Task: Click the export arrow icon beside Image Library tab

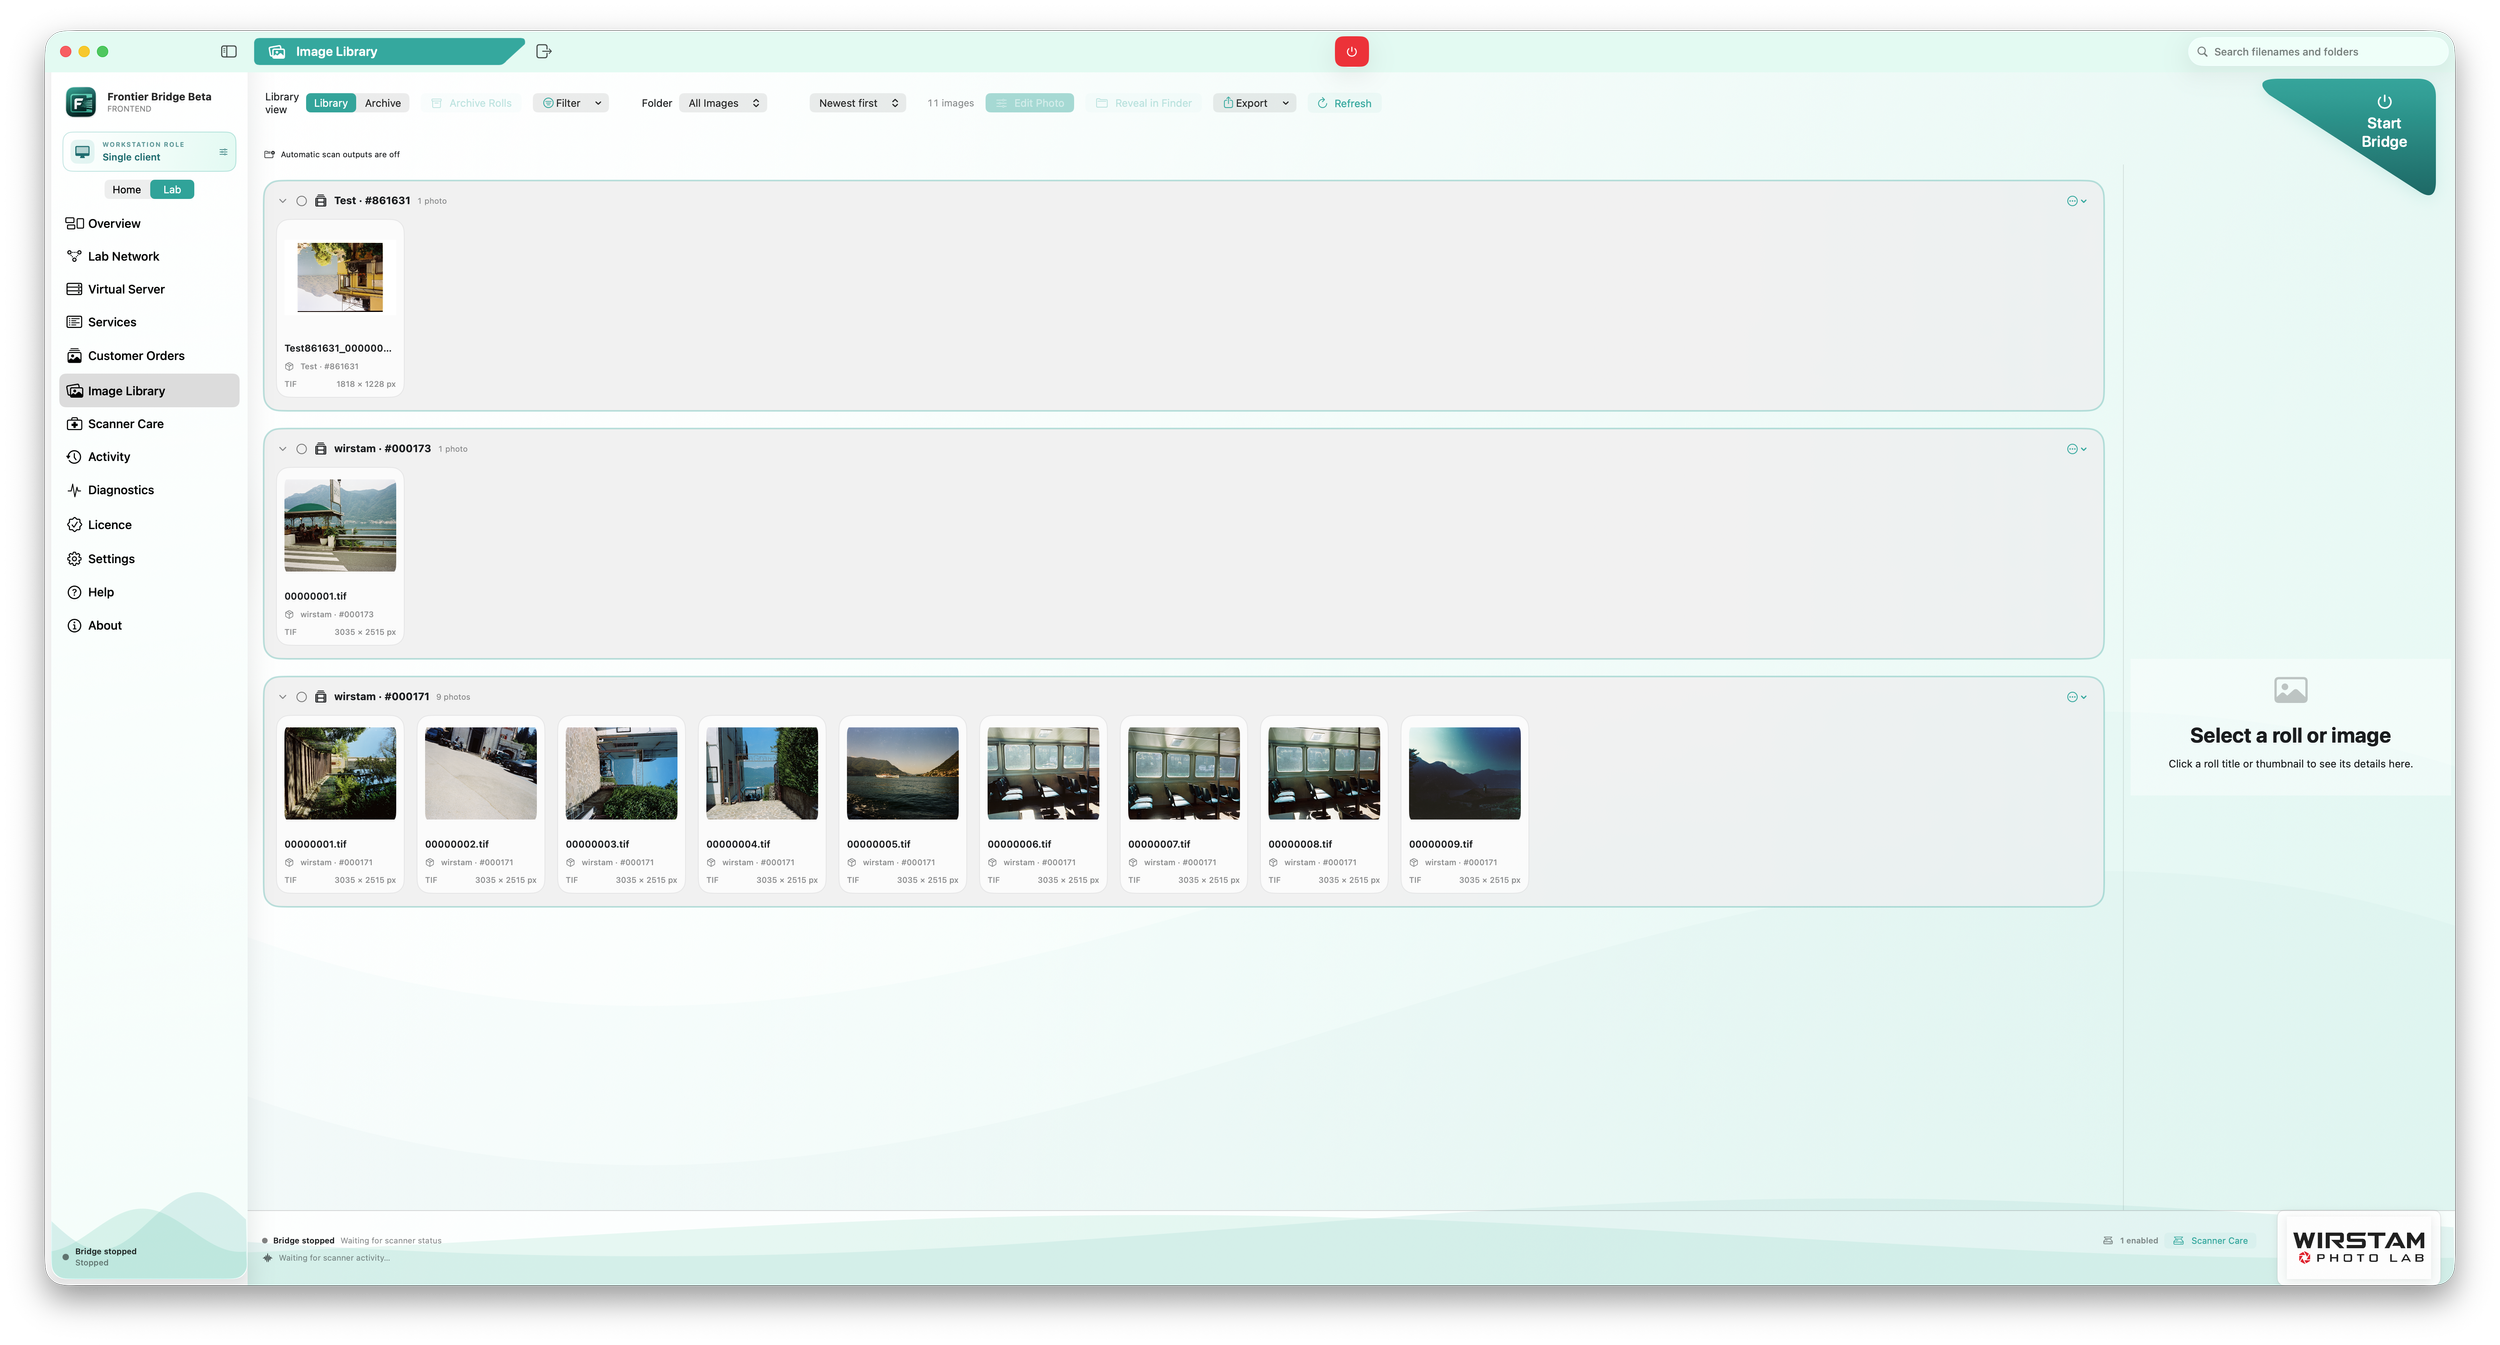Action: [x=544, y=52]
